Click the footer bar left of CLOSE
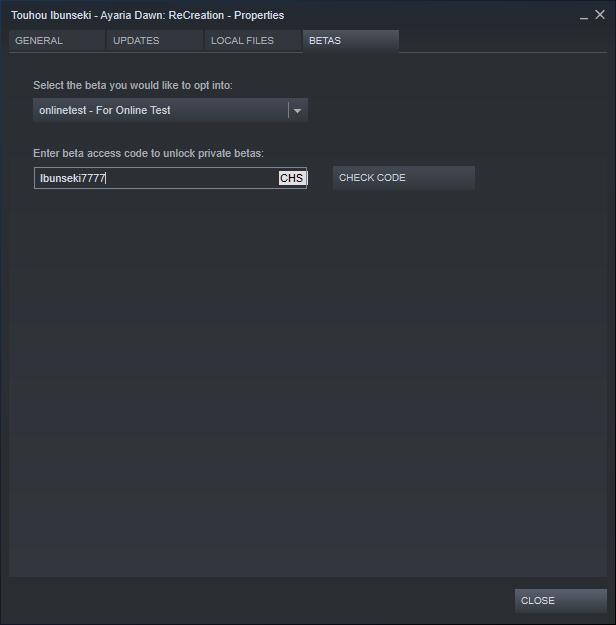This screenshot has width=616, height=625. [261, 600]
